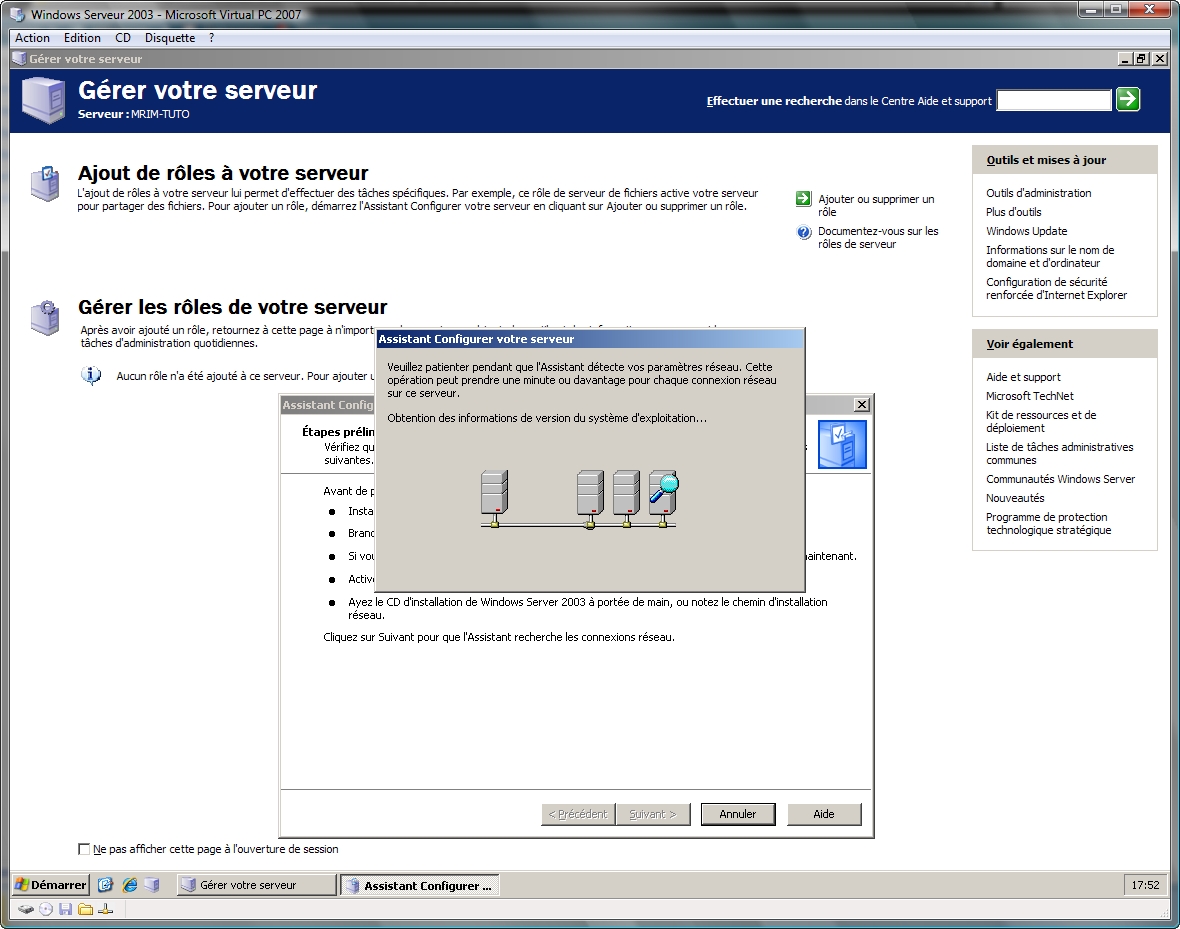Click Ajouter ou supprimer un rôle link
Screen dimensions: 1180x929
pos(876,206)
